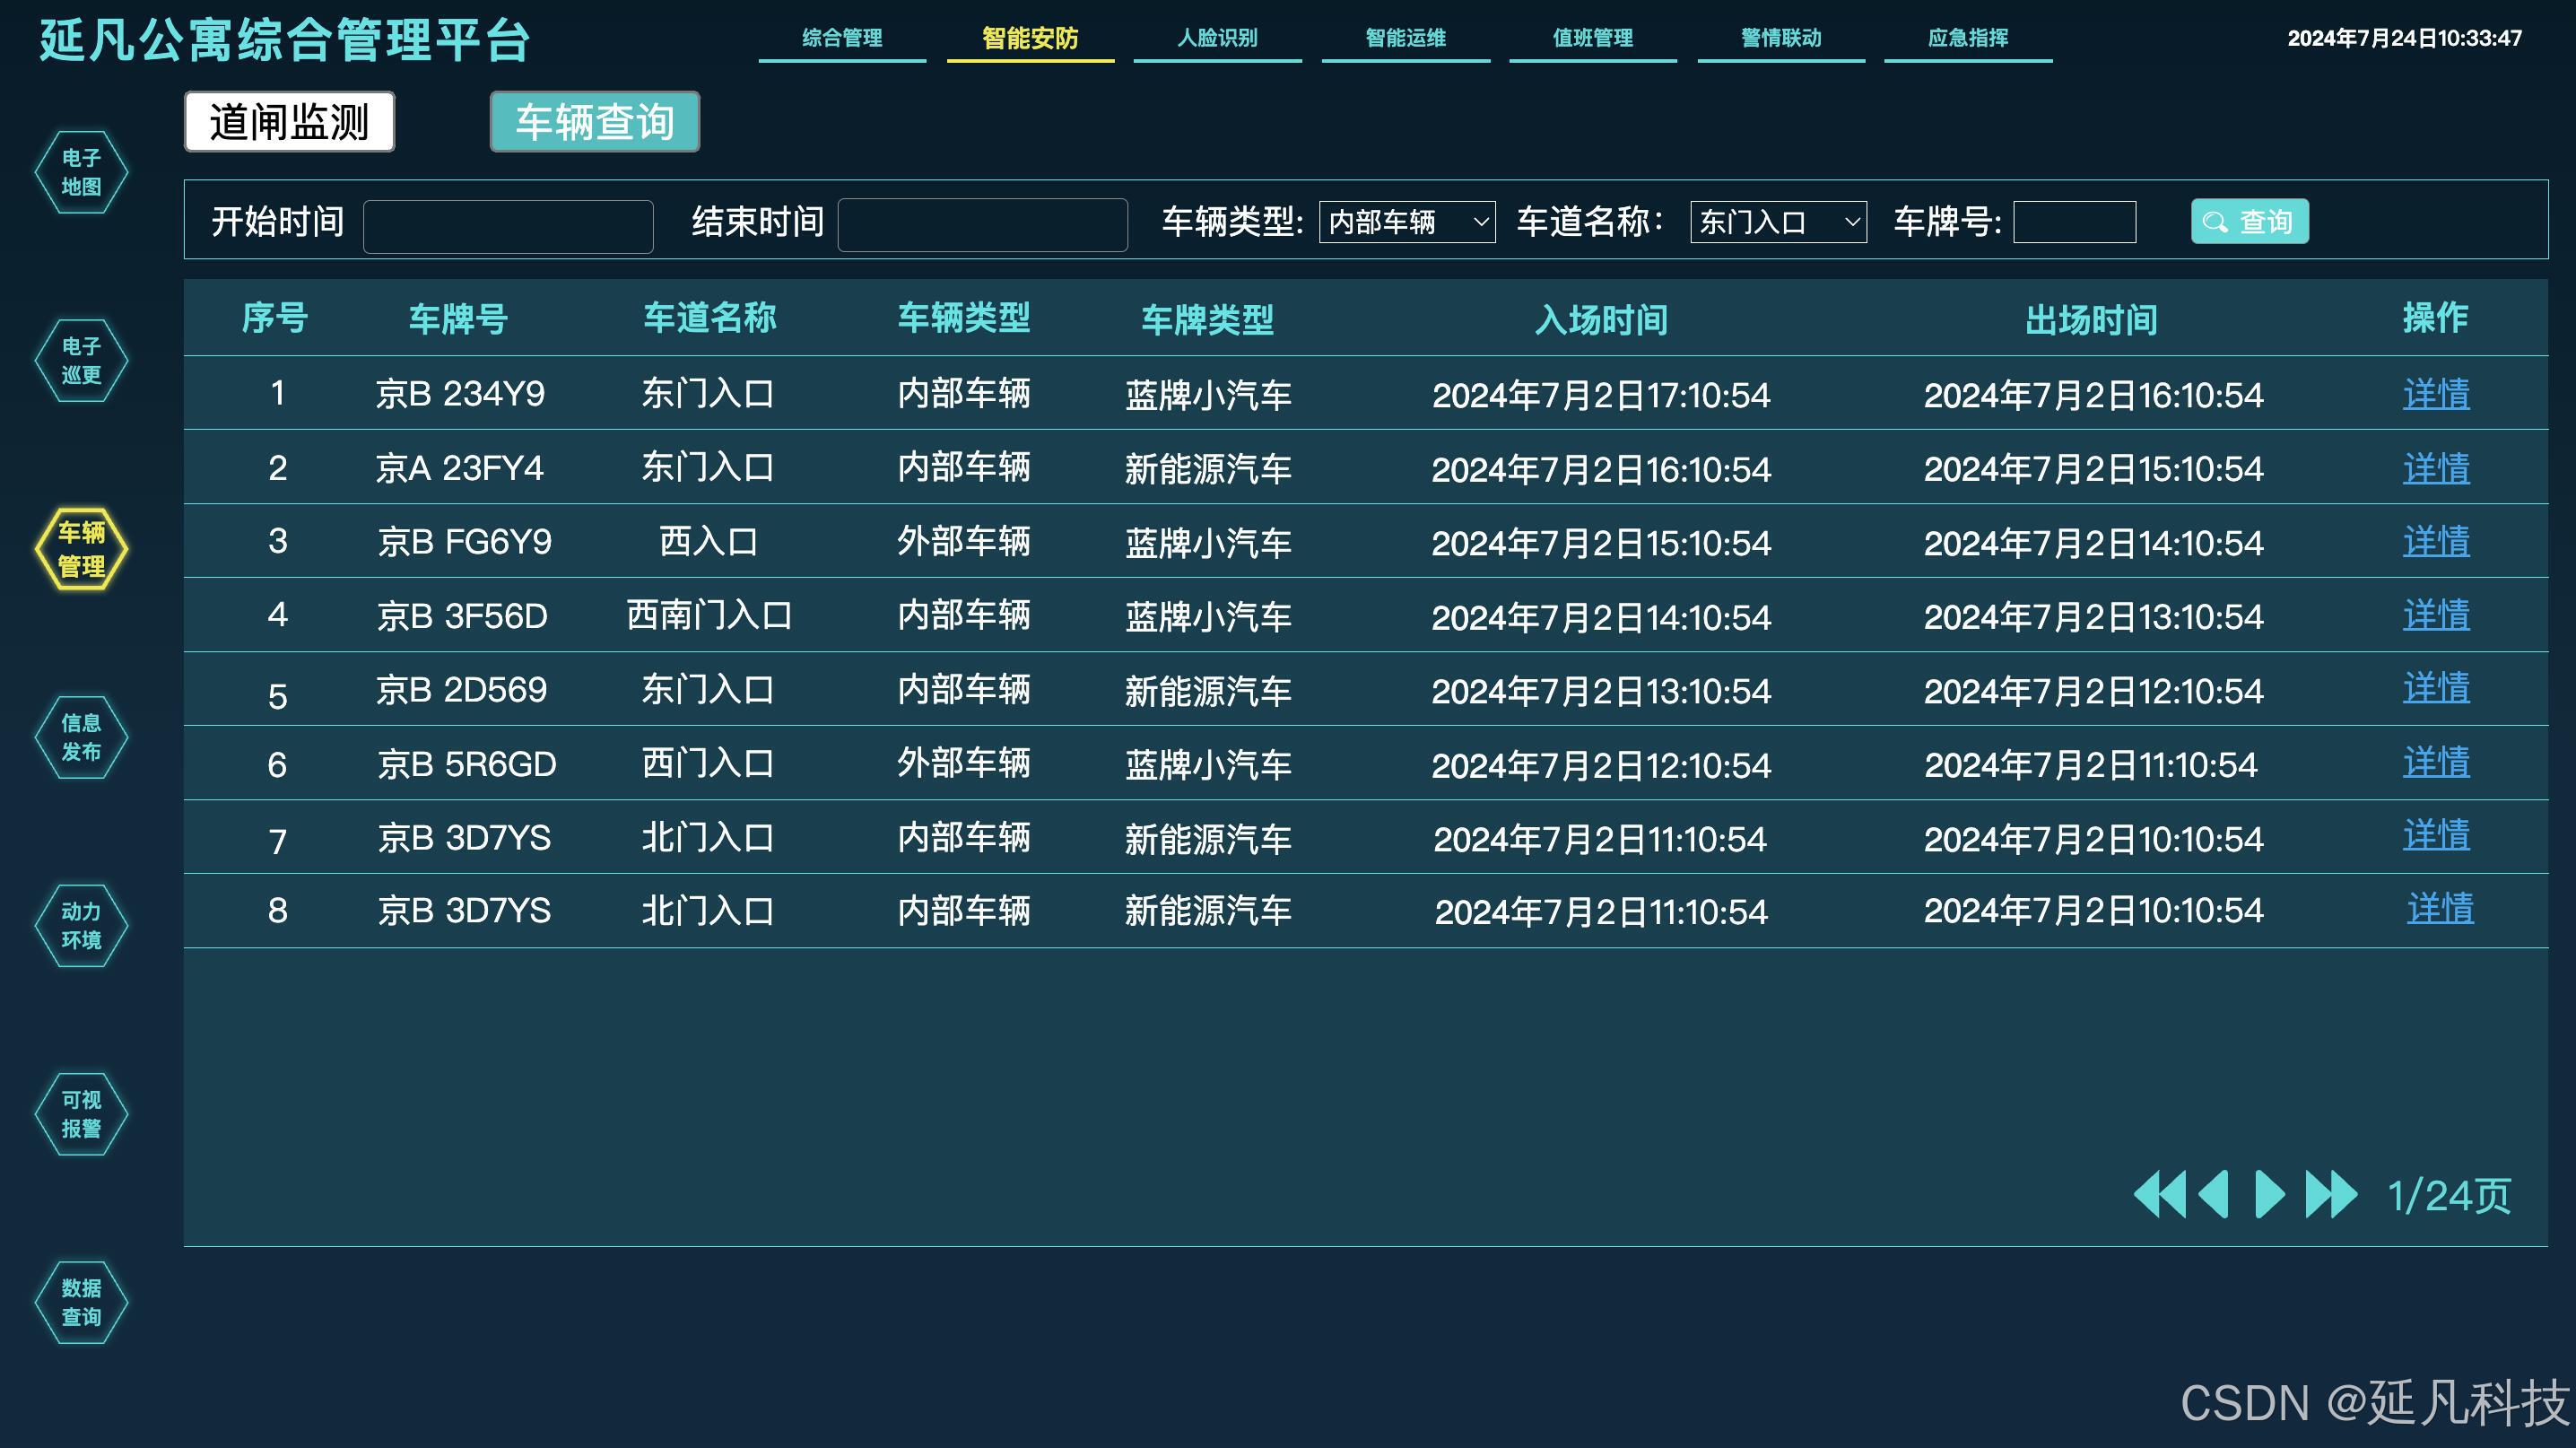The width and height of the screenshot is (2576, 1448).
Task: Switch to the 应急指挥 top tab
Action: (1968, 39)
